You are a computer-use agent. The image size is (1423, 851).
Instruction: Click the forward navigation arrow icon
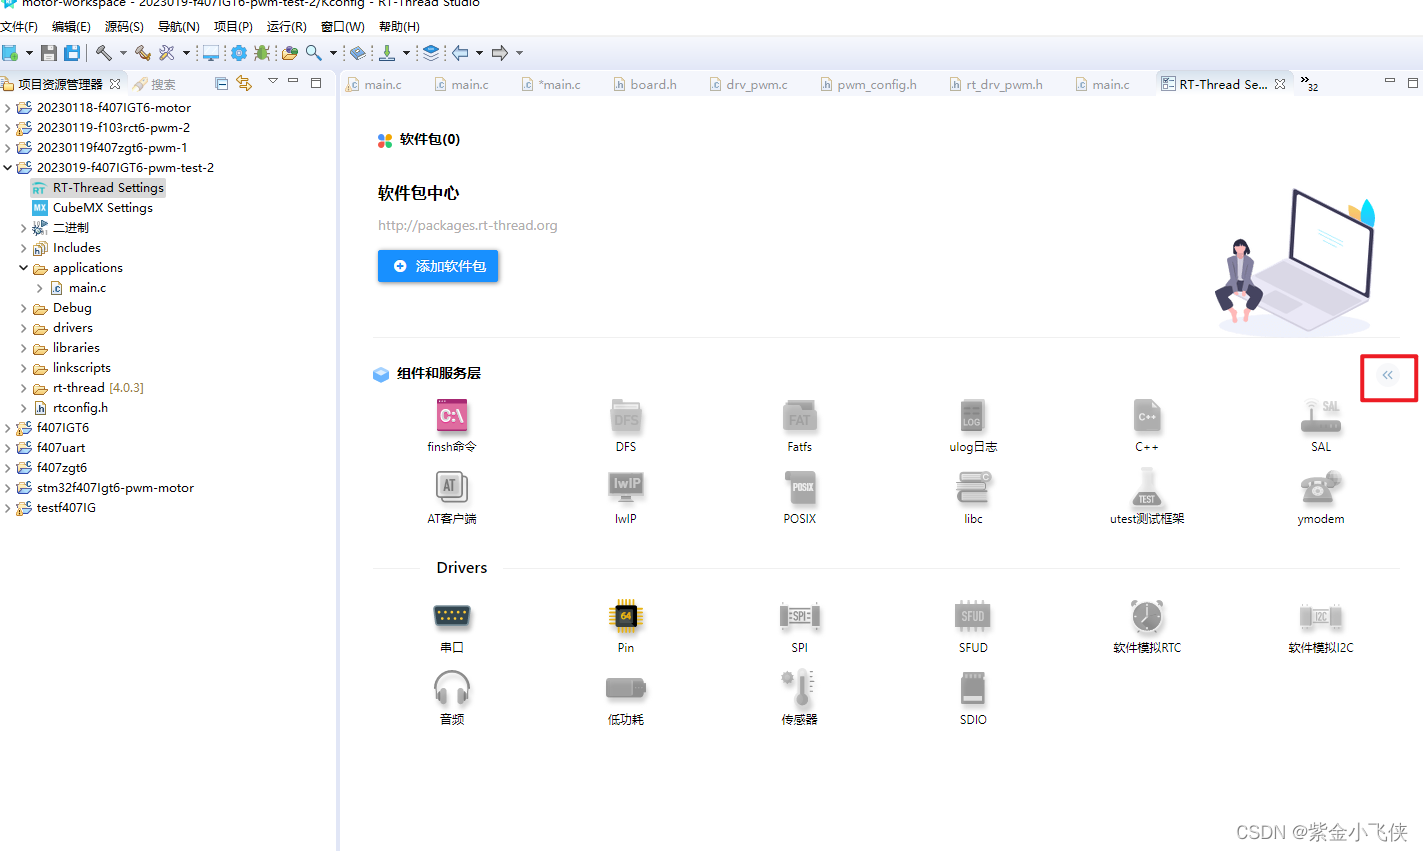[x=500, y=53]
